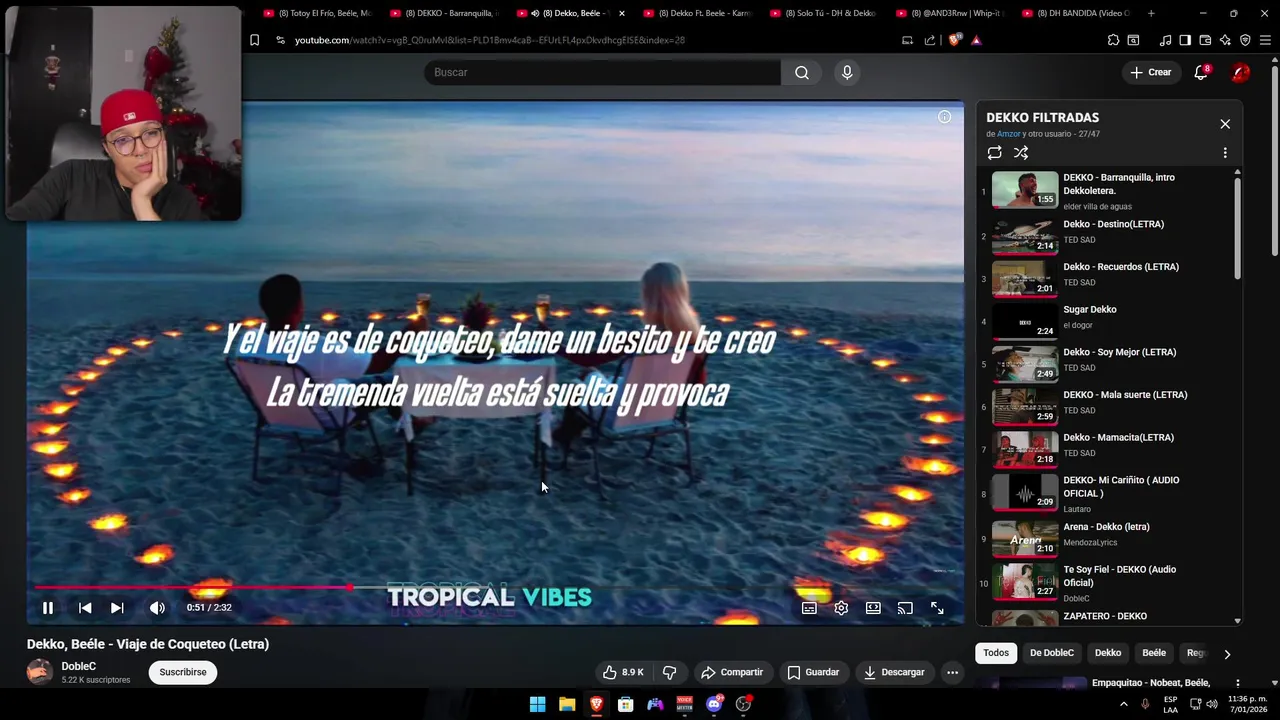Enter full screen mode

937,608
